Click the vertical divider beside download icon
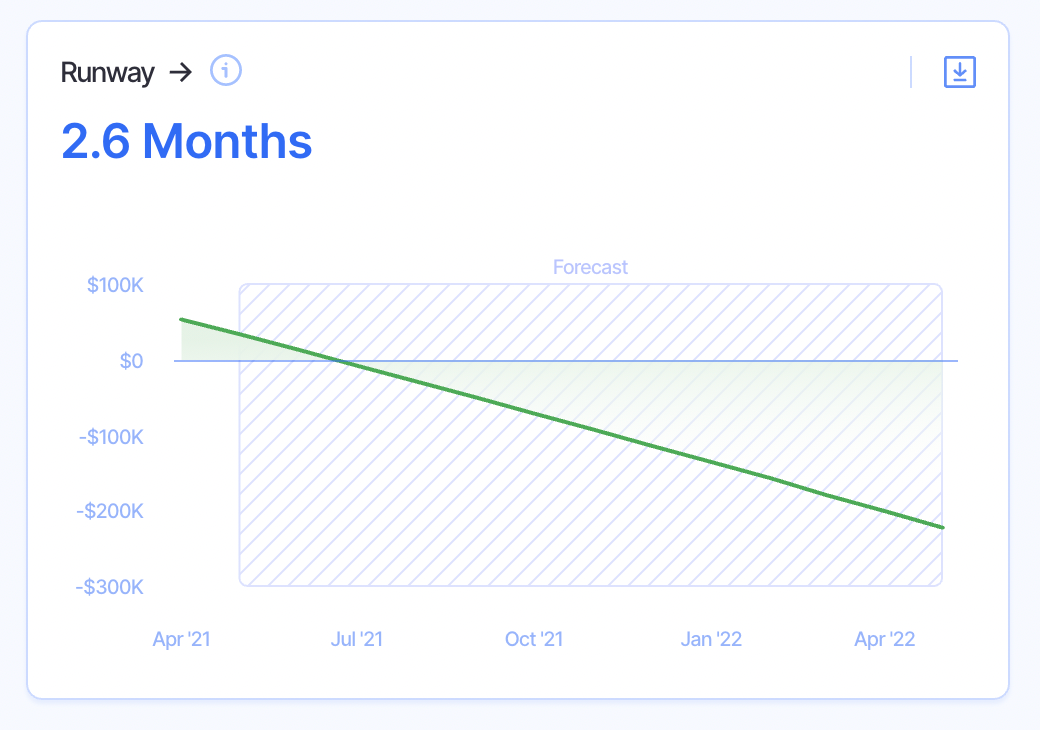Screen dimensions: 1040x730 point(911,72)
